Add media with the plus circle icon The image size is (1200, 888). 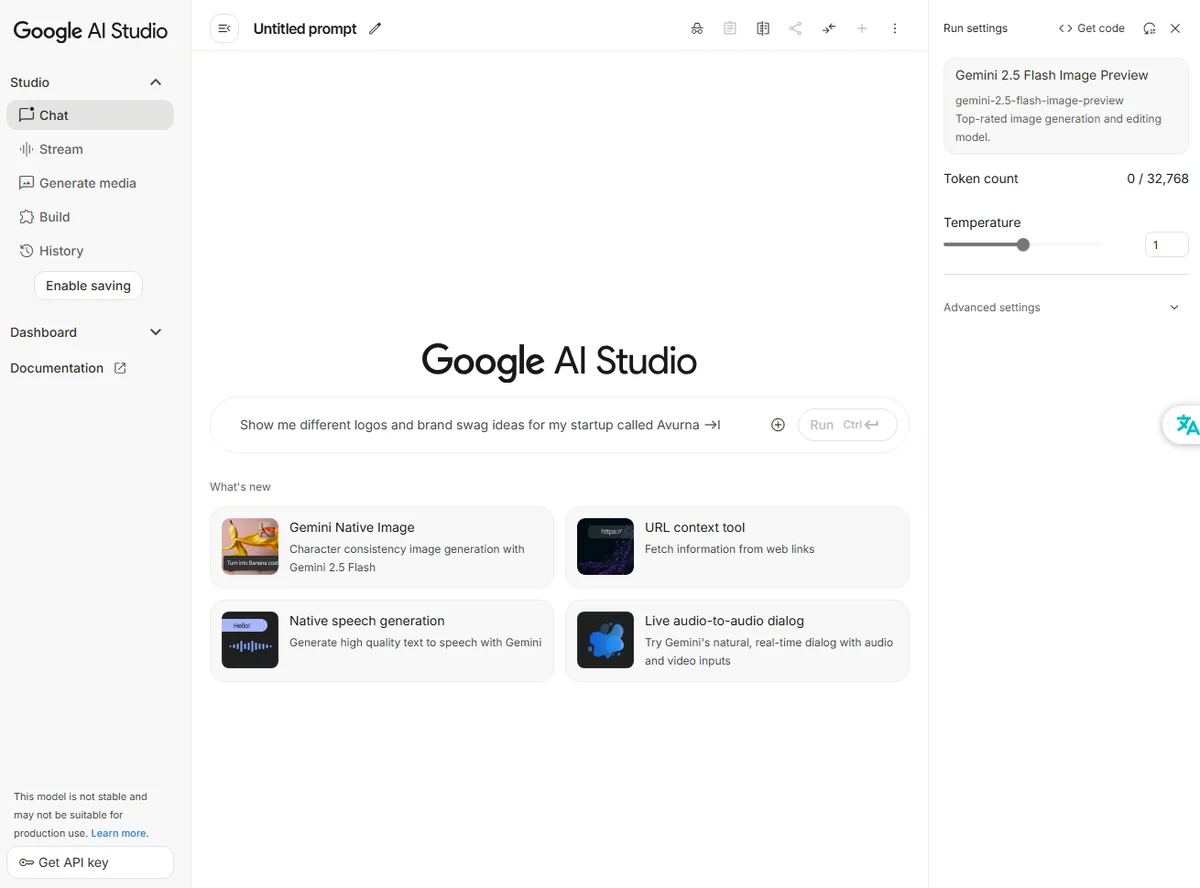pos(778,425)
